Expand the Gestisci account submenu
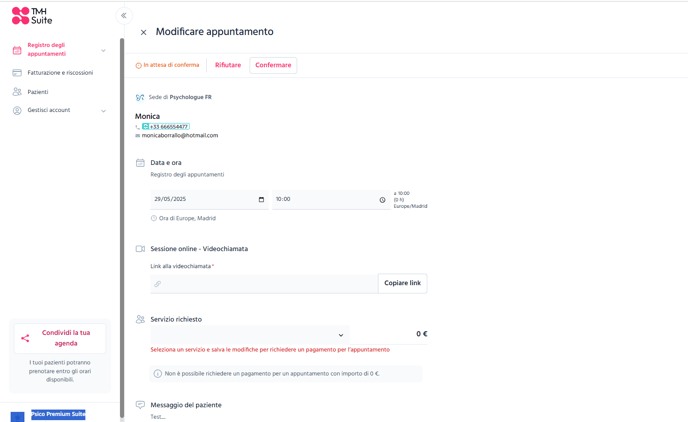Viewport: 688px width, 422px height. pyautogui.click(x=104, y=111)
